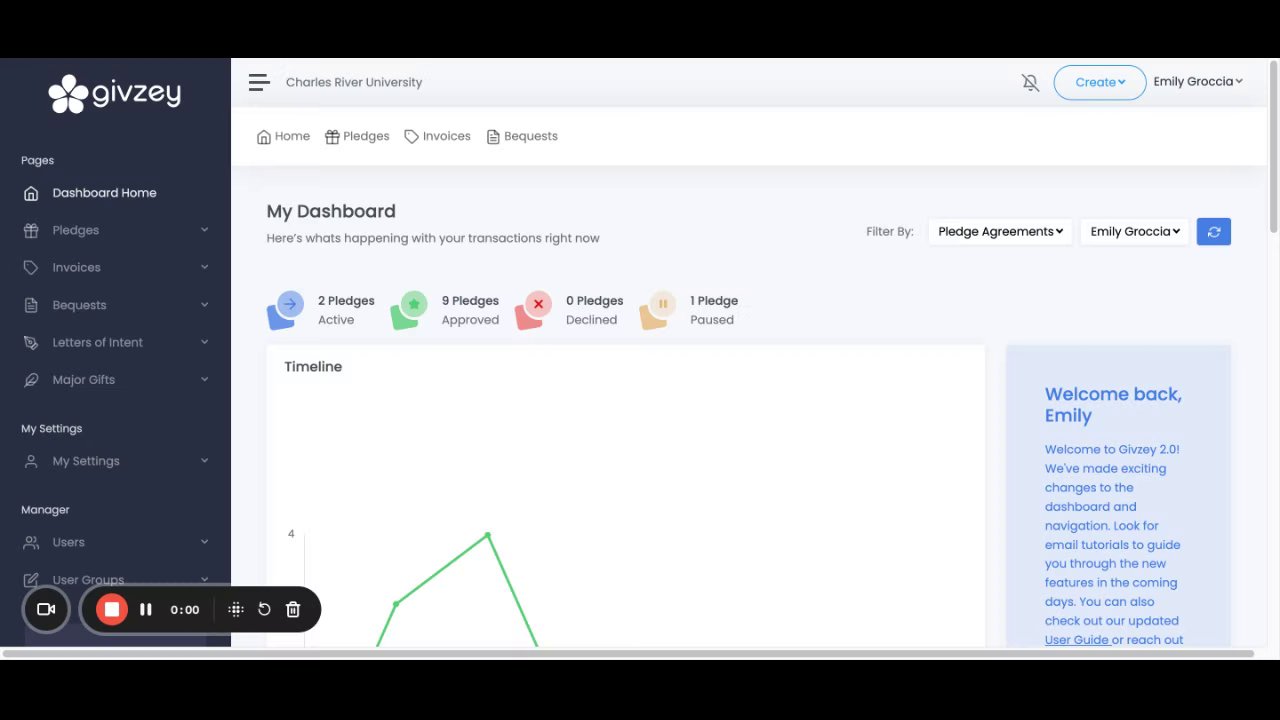Go to Home in top navigation
Screen dimensions: 1280x720
coord(283,136)
